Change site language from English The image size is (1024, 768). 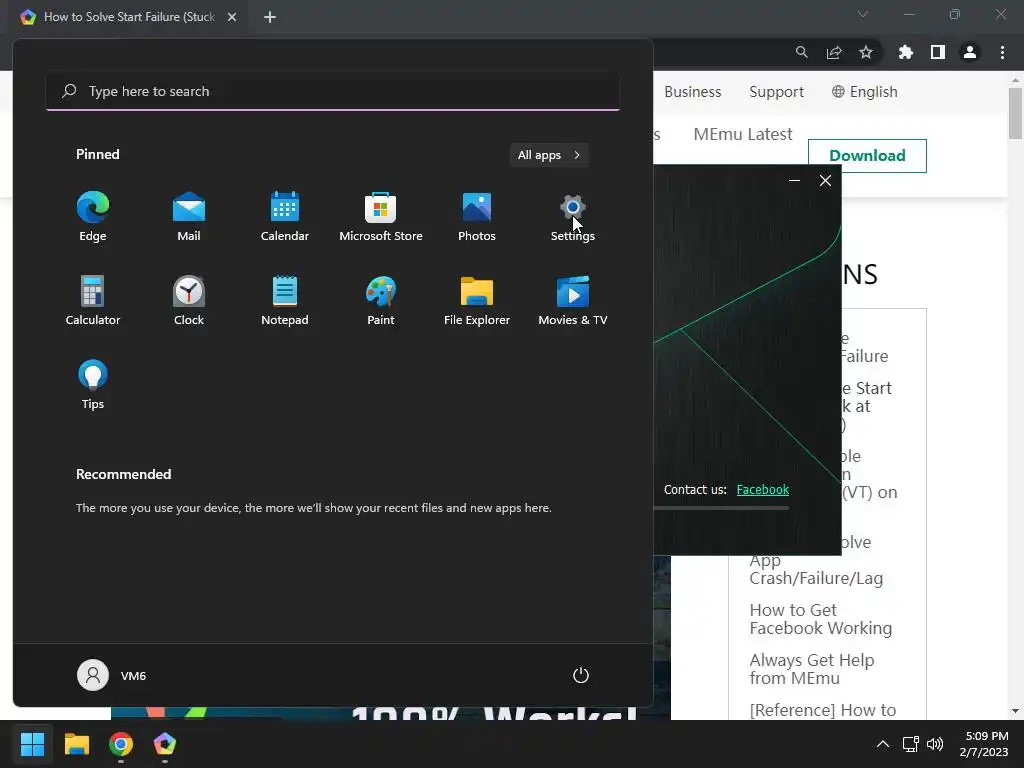tap(865, 92)
